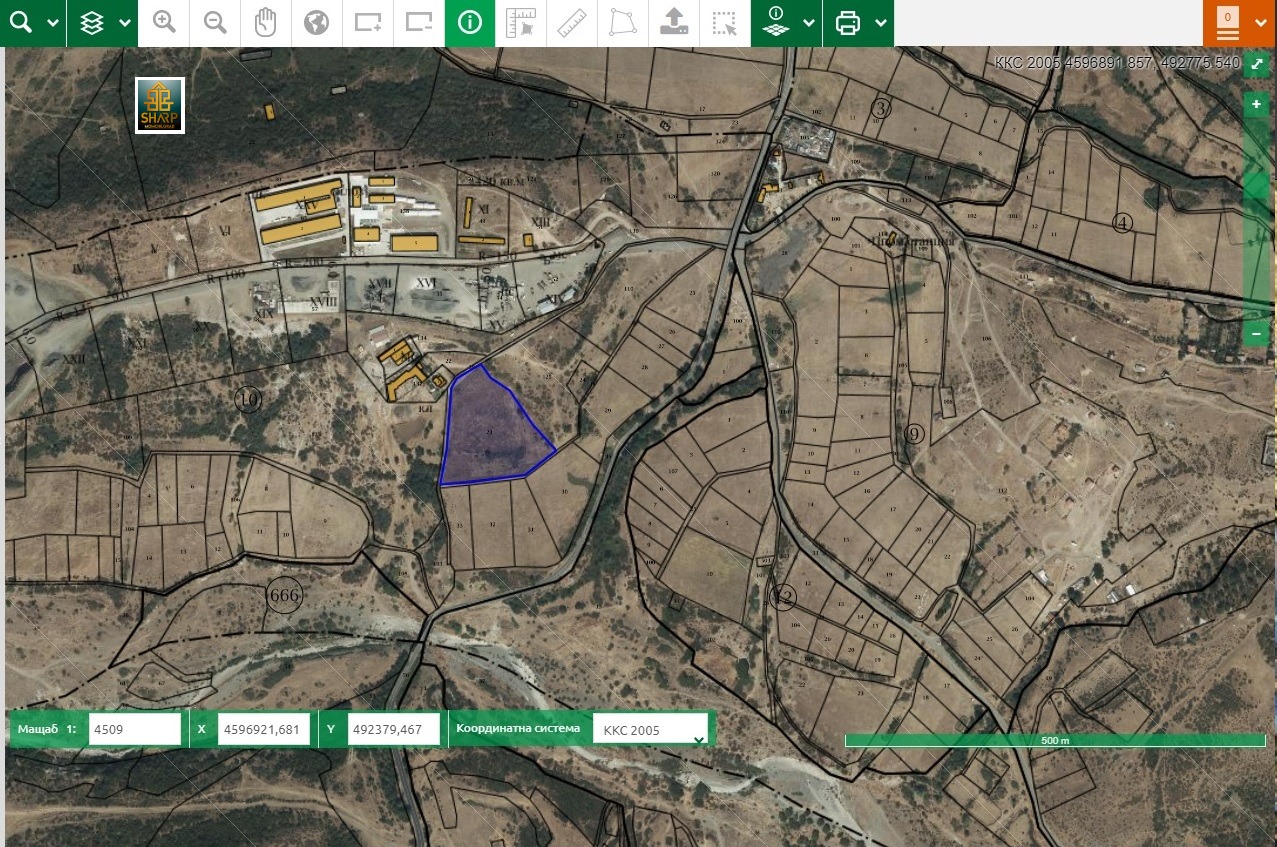Click the globe full extent icon

point(317,23)
